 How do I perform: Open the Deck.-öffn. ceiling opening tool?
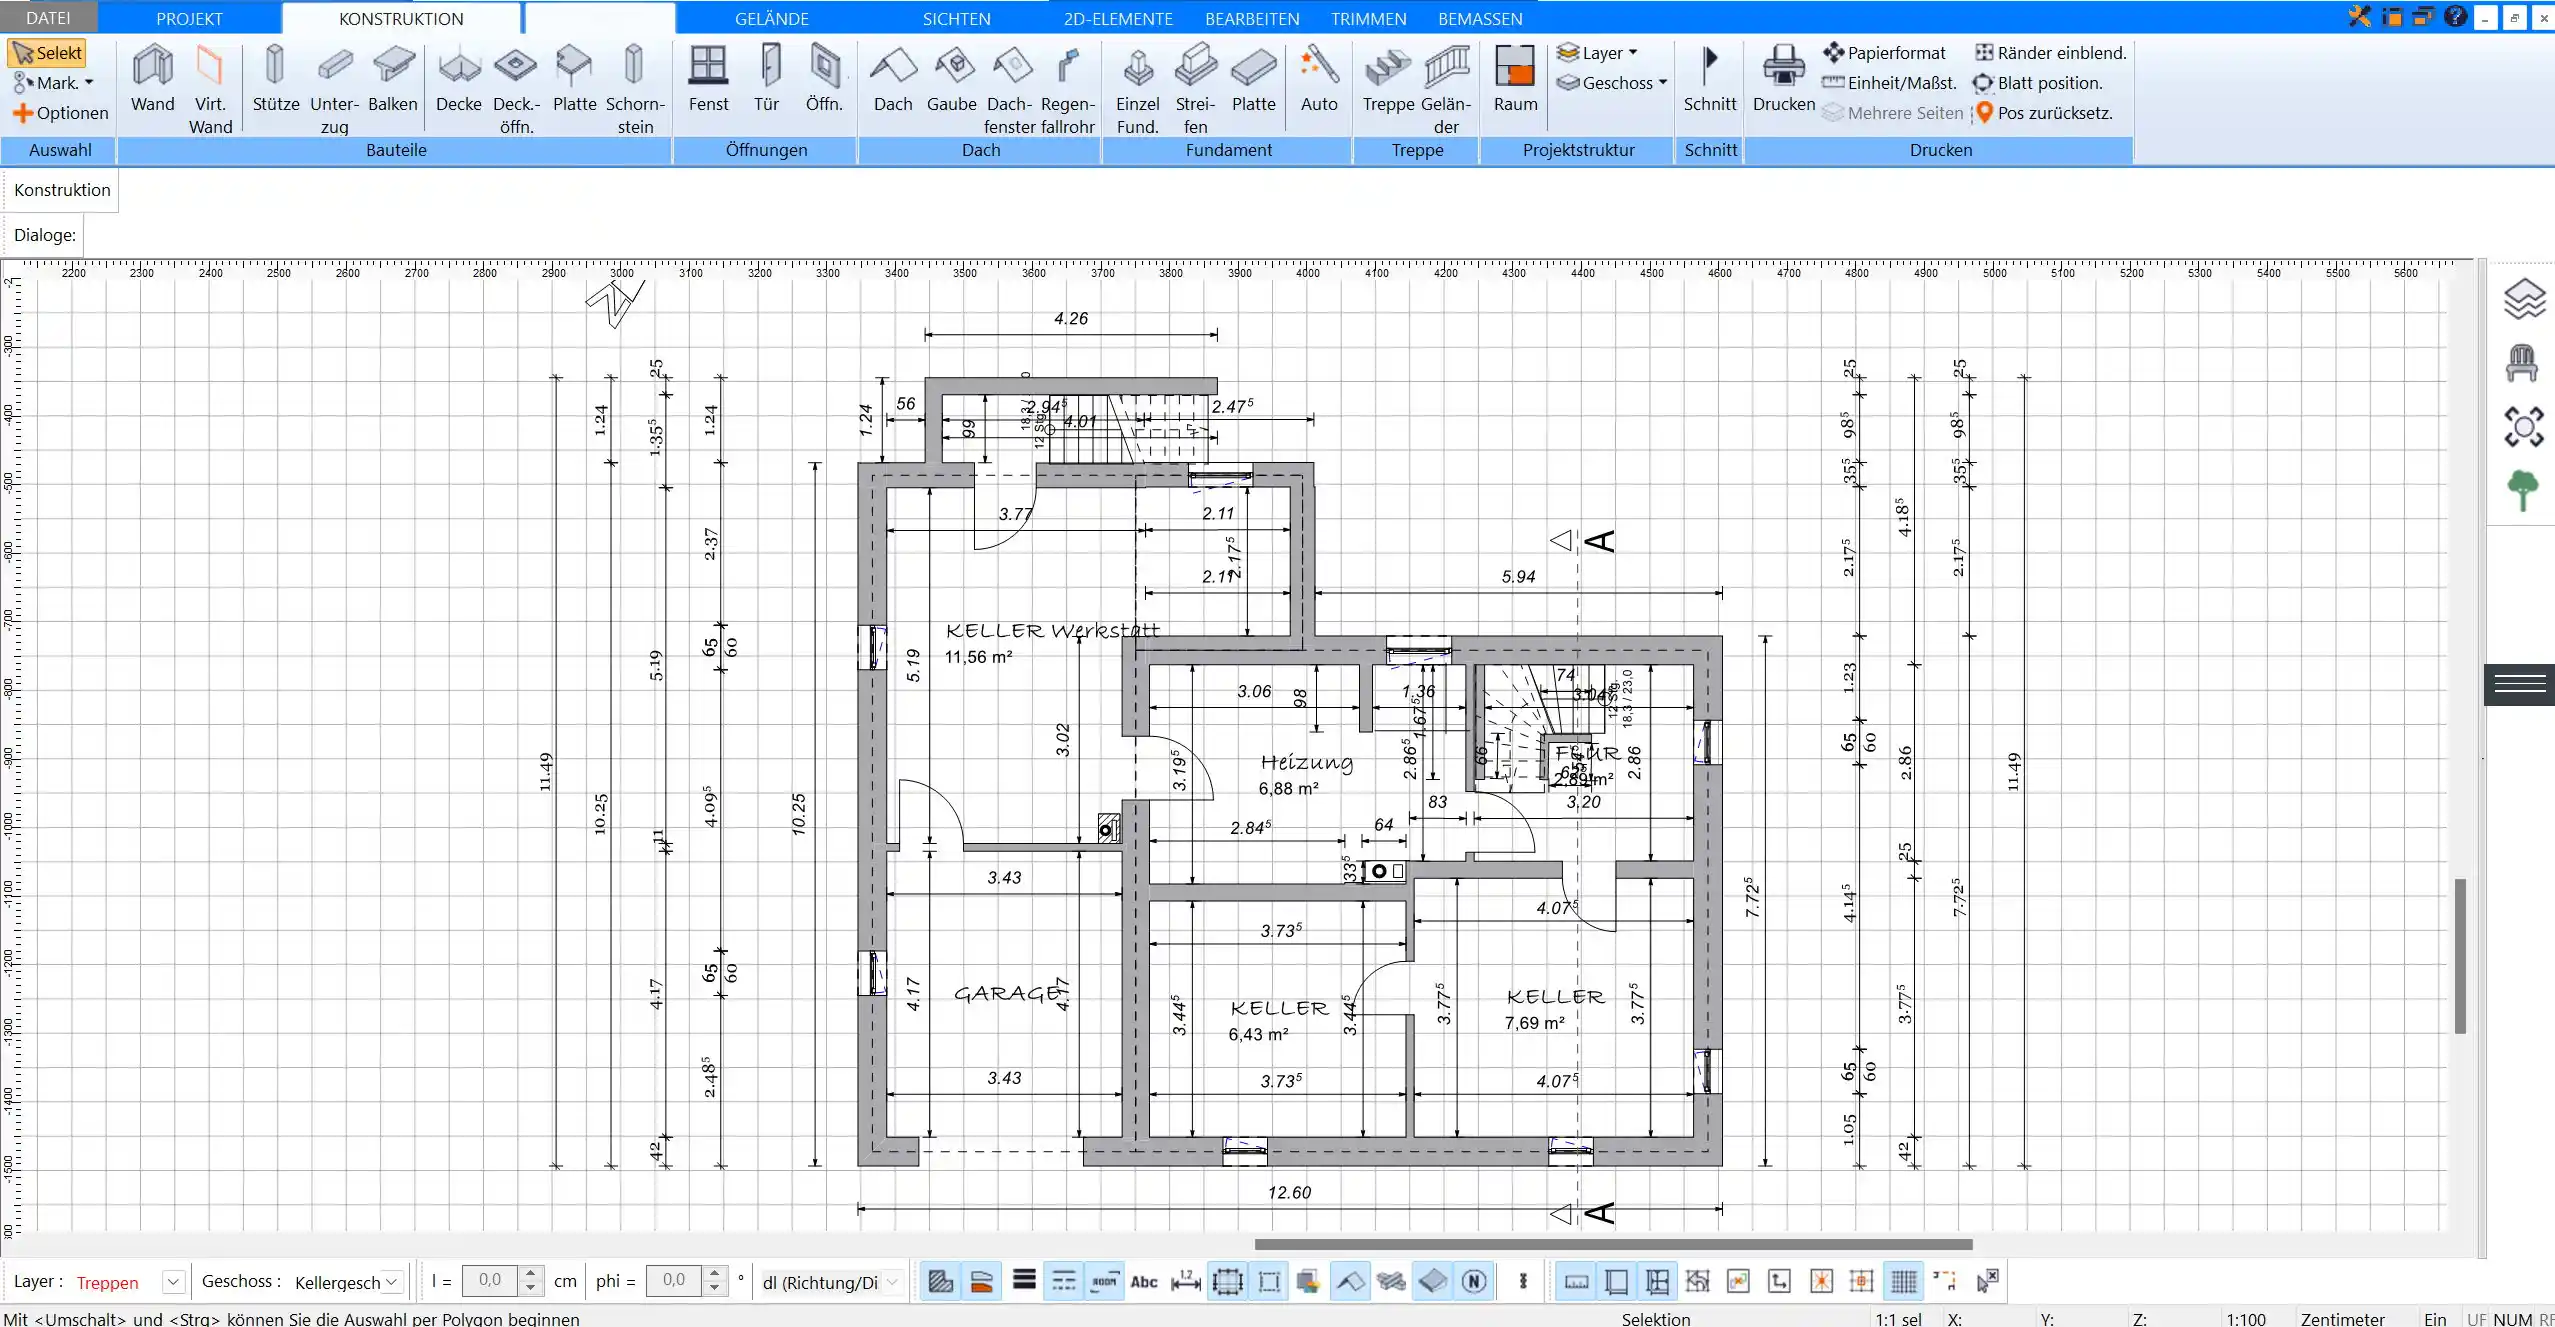516,89
